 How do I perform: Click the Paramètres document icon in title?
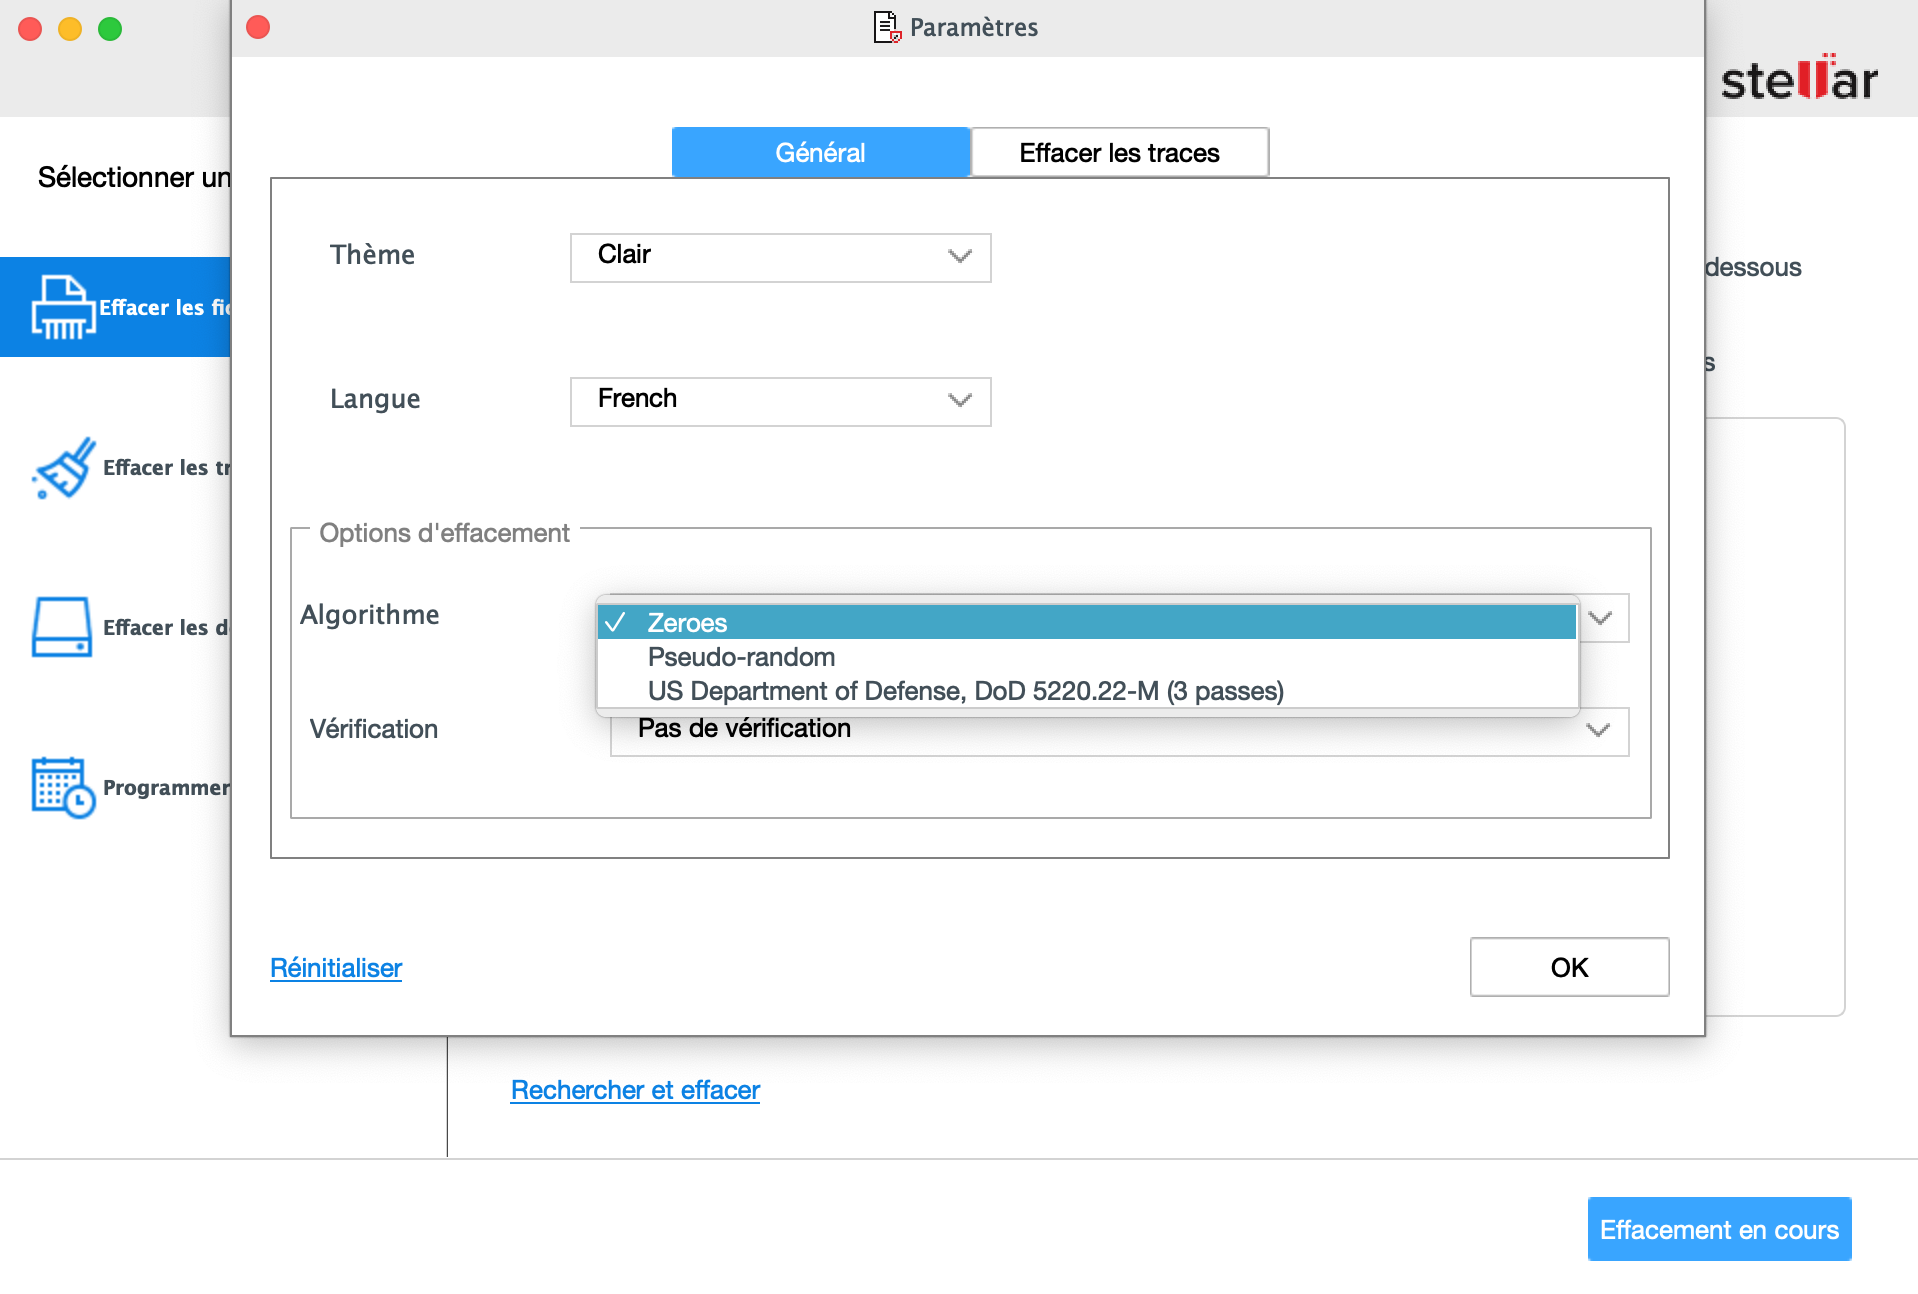coord(887,27)
